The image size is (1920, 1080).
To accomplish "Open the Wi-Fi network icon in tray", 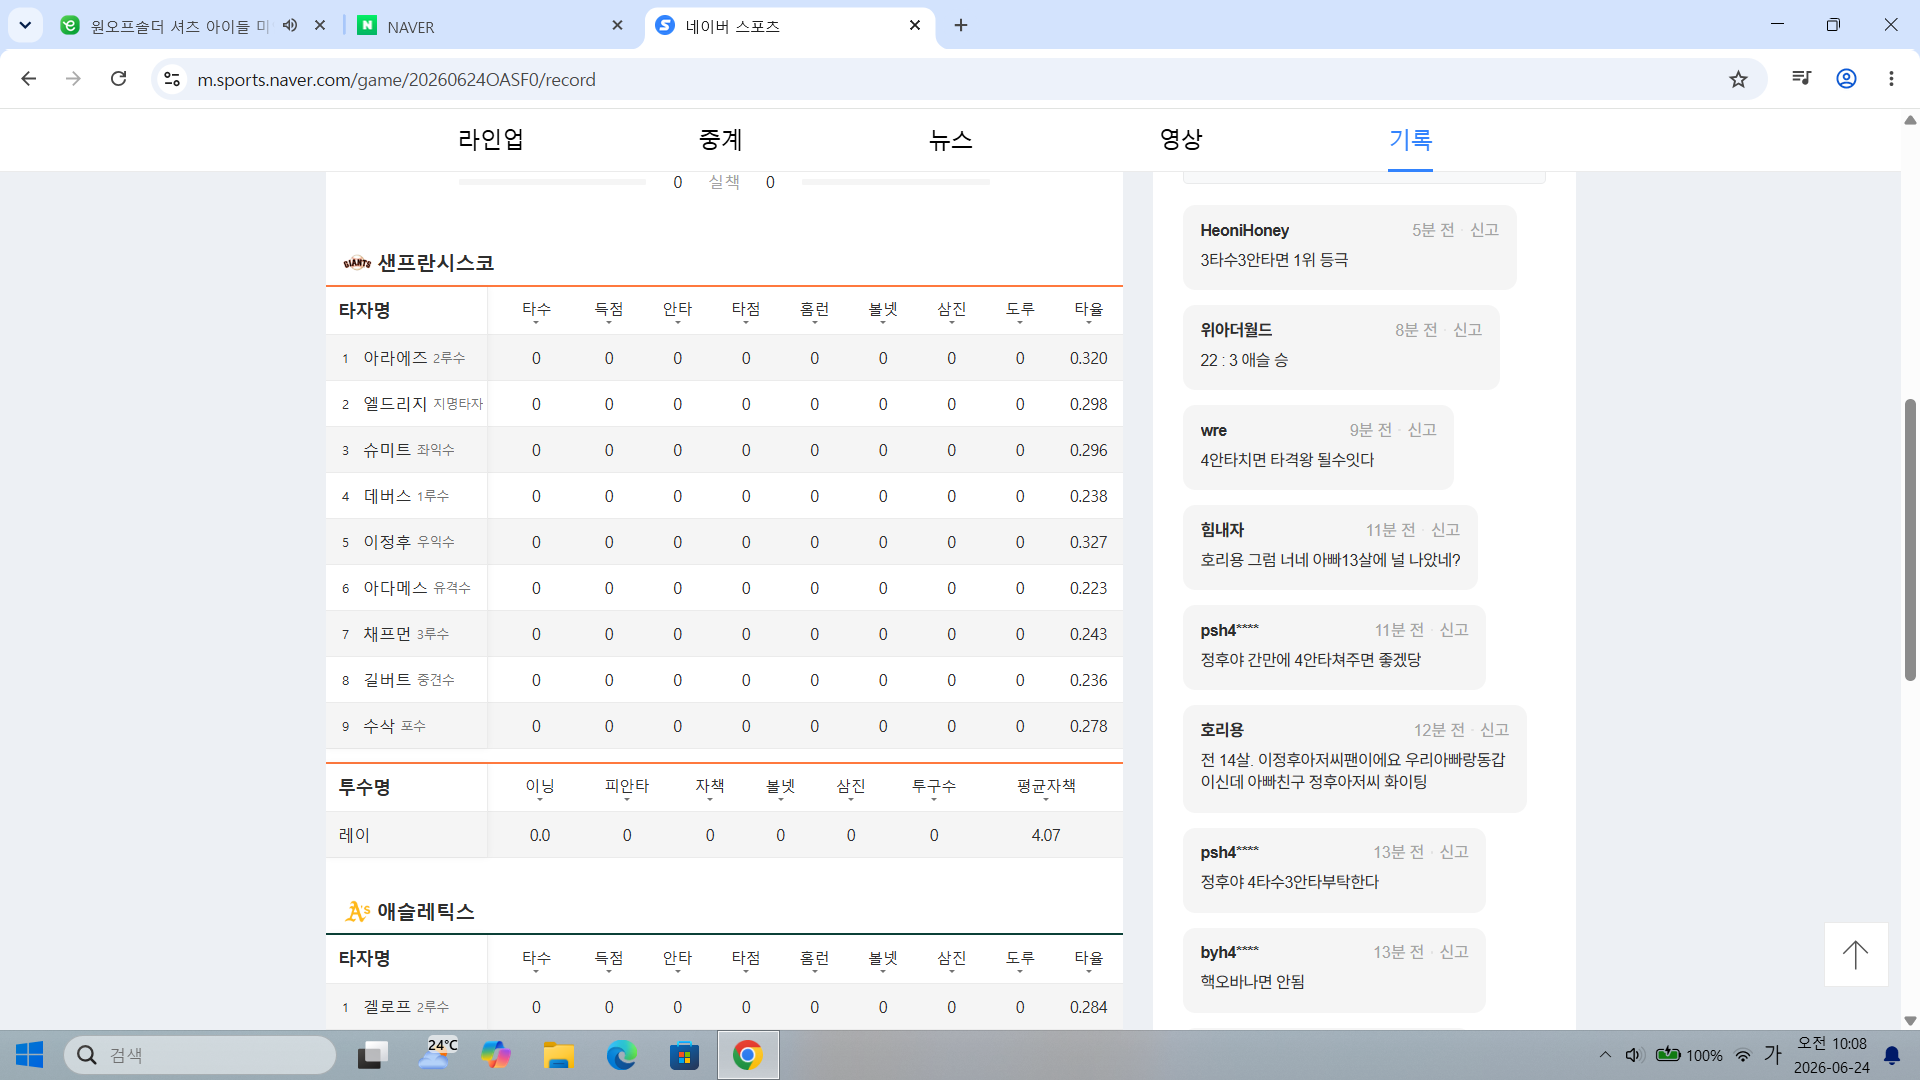I will click(x=1743, y=1055).
